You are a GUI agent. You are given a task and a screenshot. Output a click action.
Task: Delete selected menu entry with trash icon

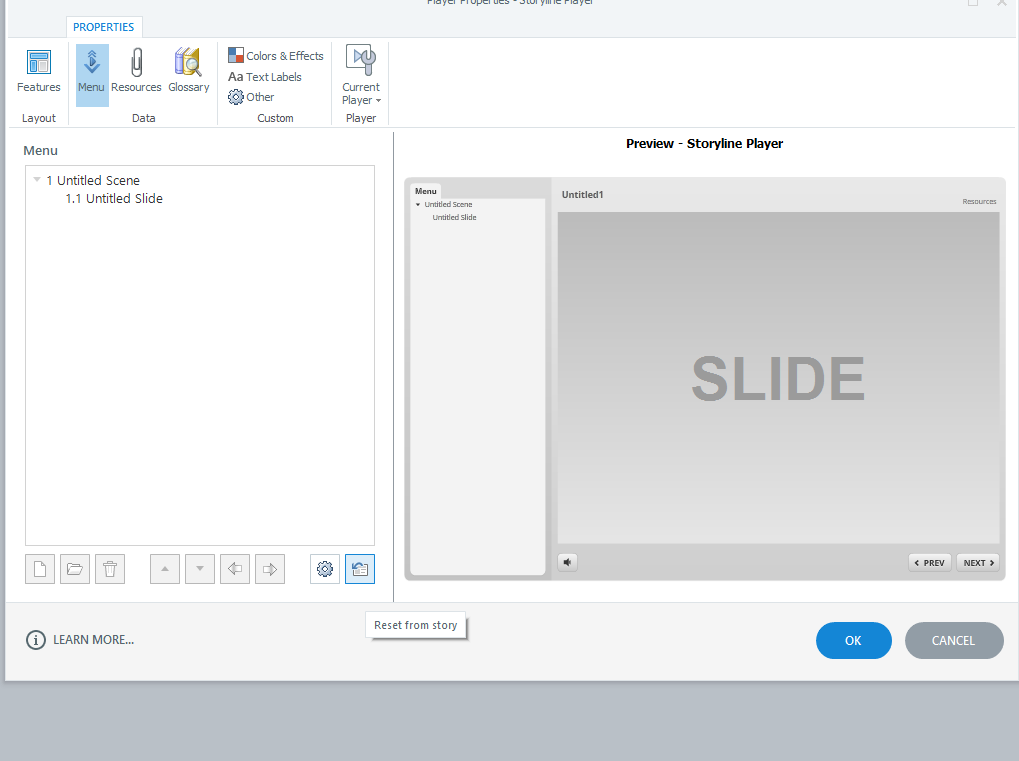(110, 568)
